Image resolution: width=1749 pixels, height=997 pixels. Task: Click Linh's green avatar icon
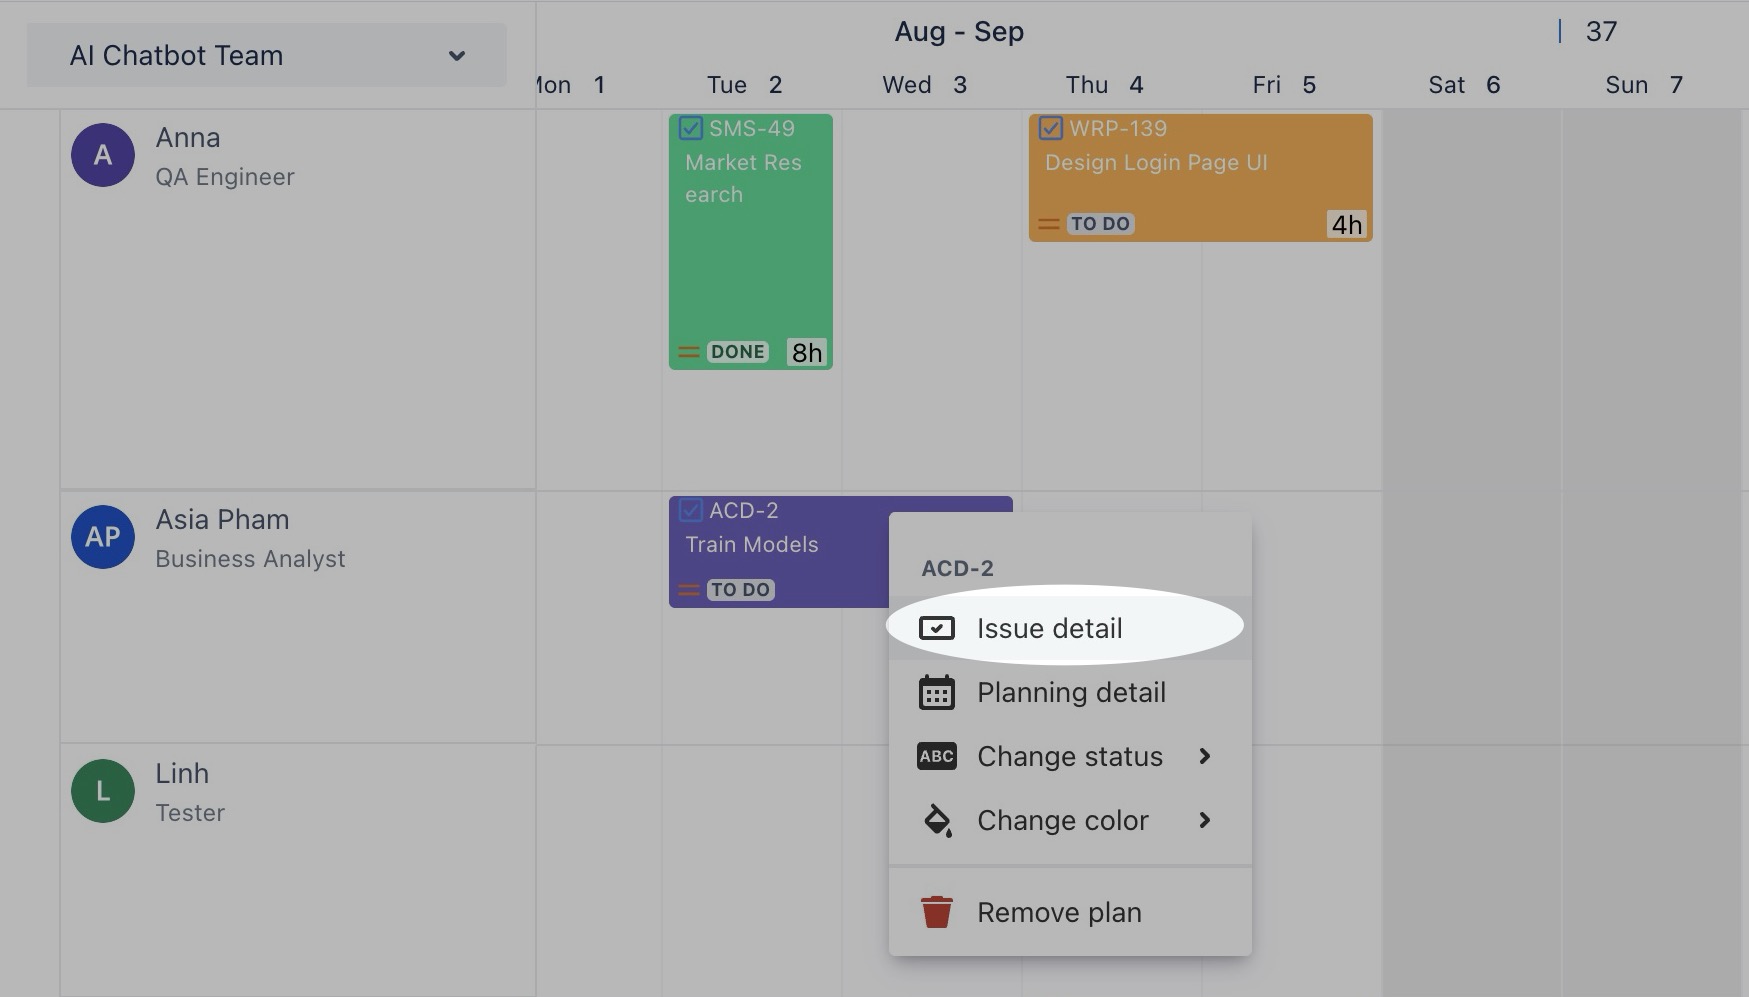click(x=103, y=791)
